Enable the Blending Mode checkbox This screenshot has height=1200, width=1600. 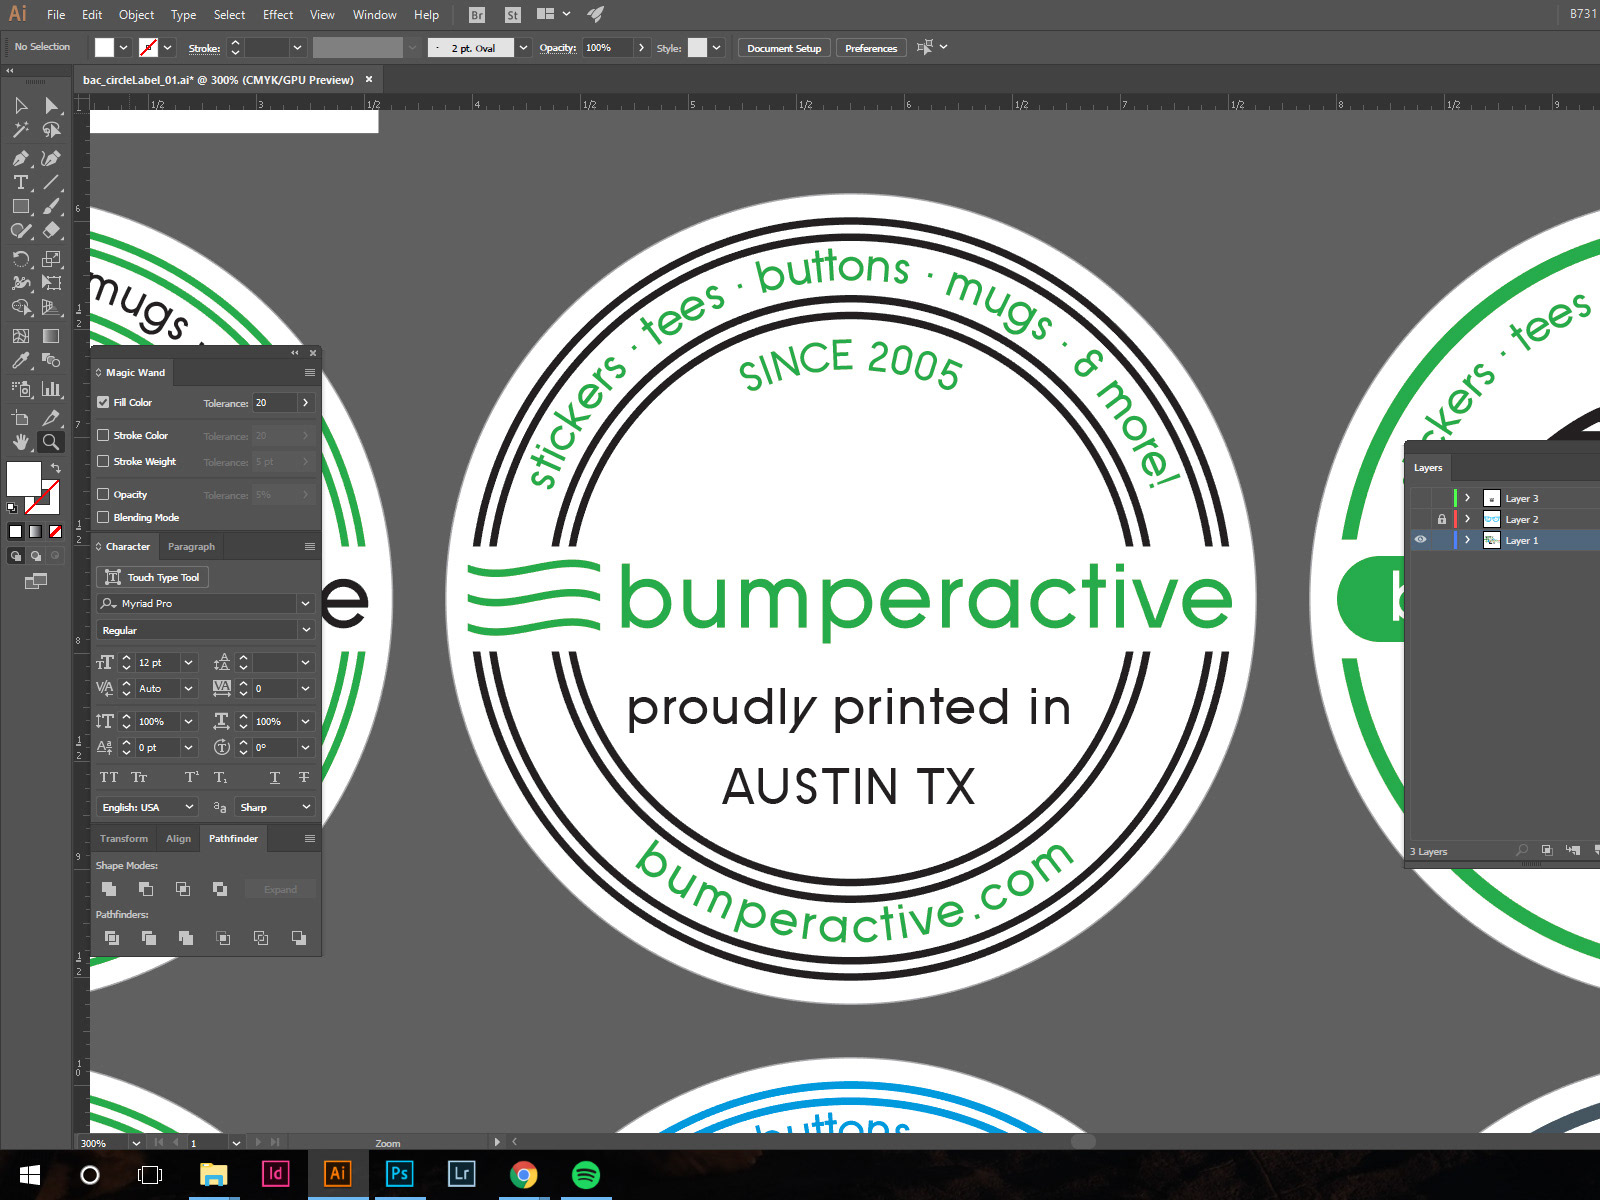pyautogui.click(x=103, y=517)
